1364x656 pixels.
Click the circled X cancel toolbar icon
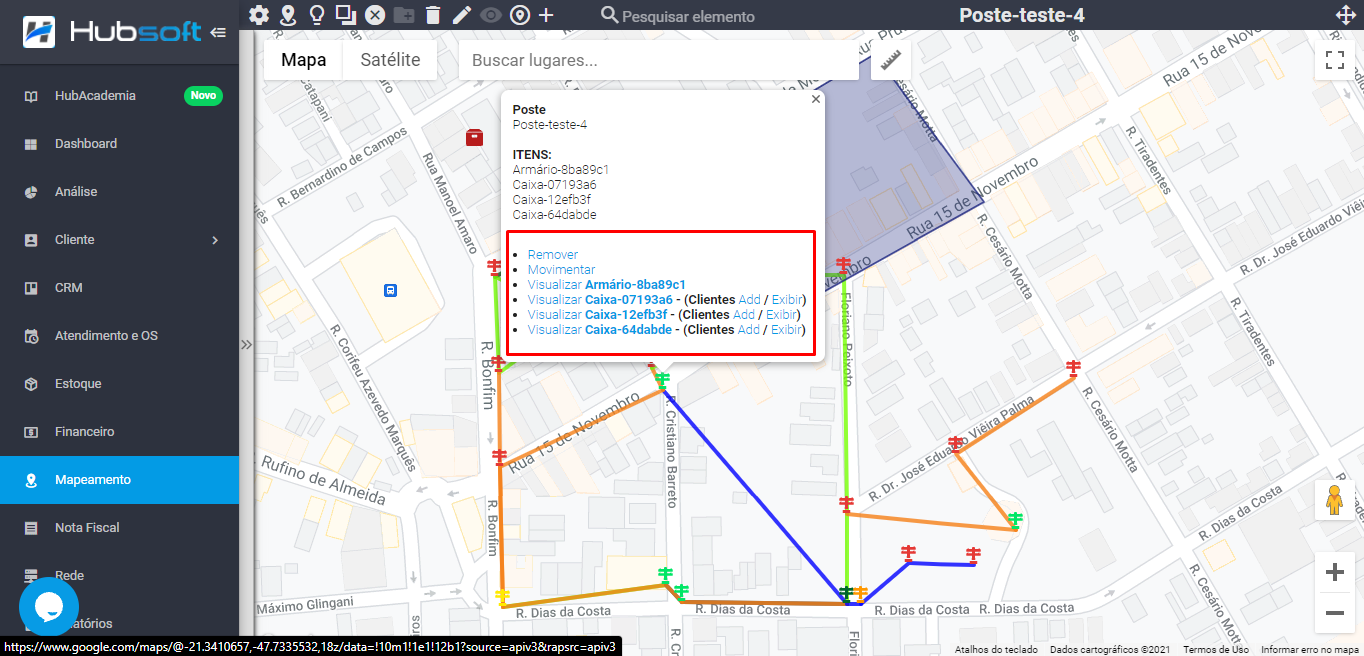point(375,15)
